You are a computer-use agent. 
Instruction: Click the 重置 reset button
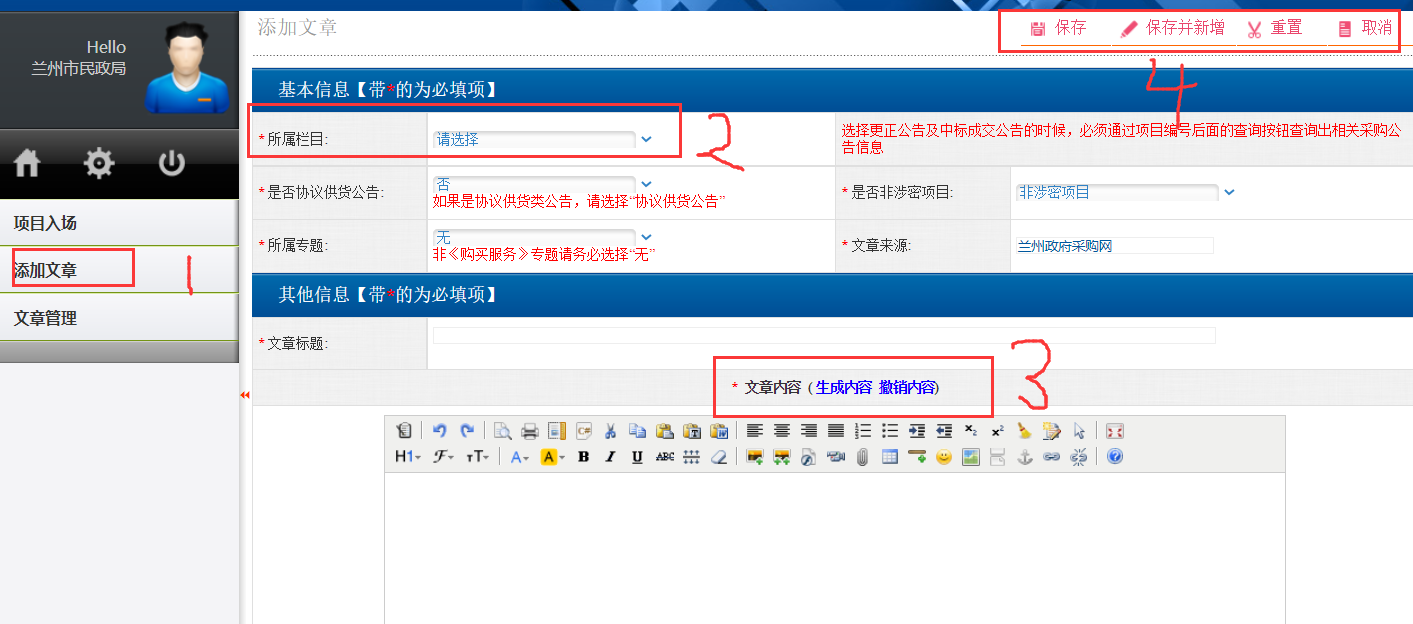[1275, 28]
